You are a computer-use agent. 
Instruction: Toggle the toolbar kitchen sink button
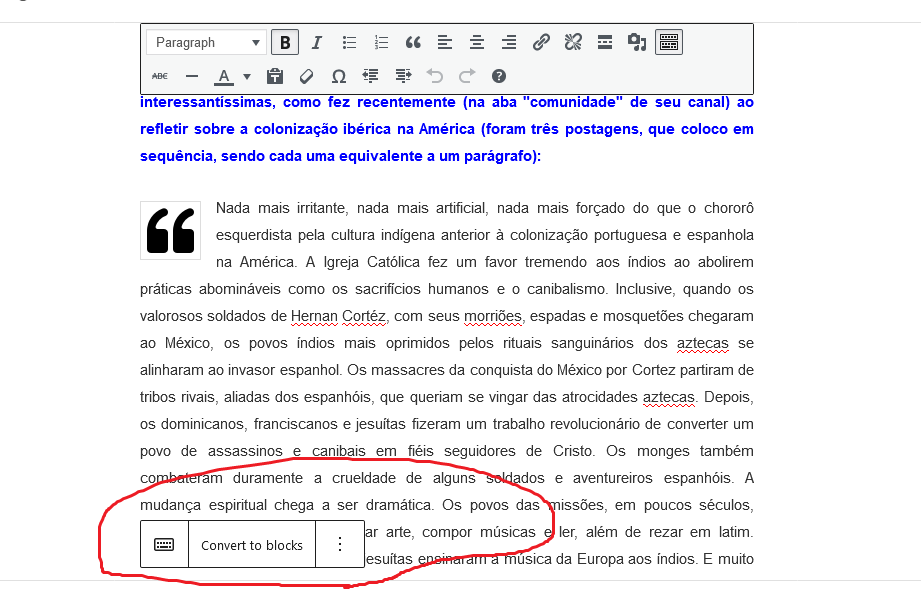(x=669, y=42)
